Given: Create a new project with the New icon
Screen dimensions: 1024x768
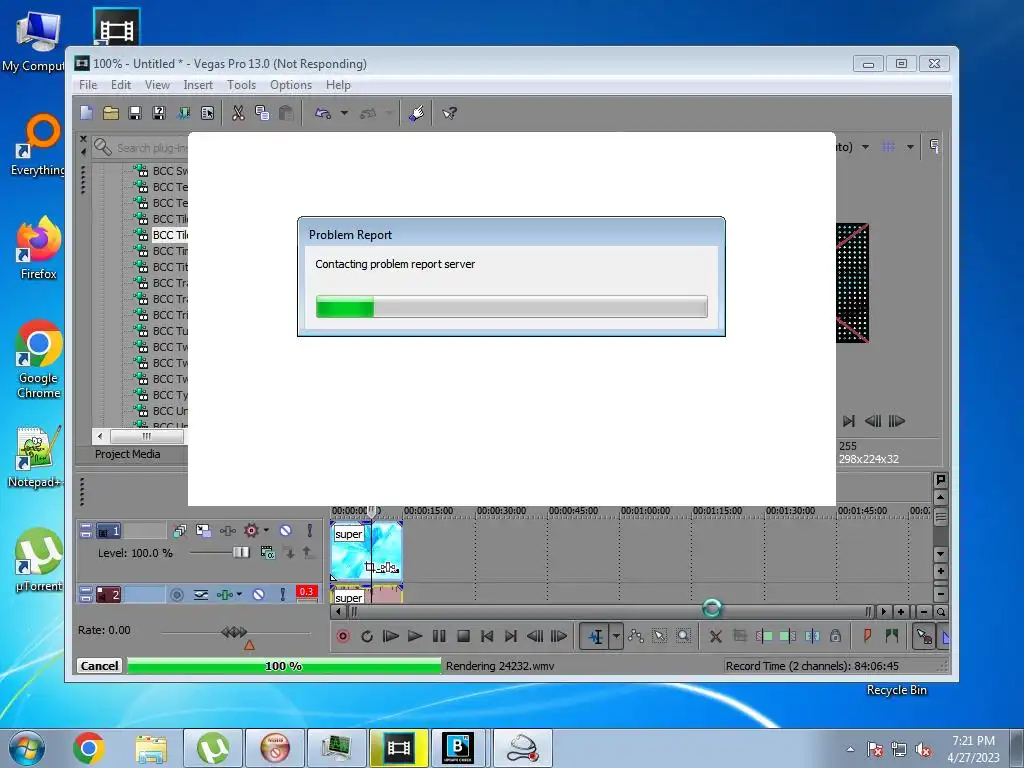Looking at the screenshot, I should click(86, 113).
